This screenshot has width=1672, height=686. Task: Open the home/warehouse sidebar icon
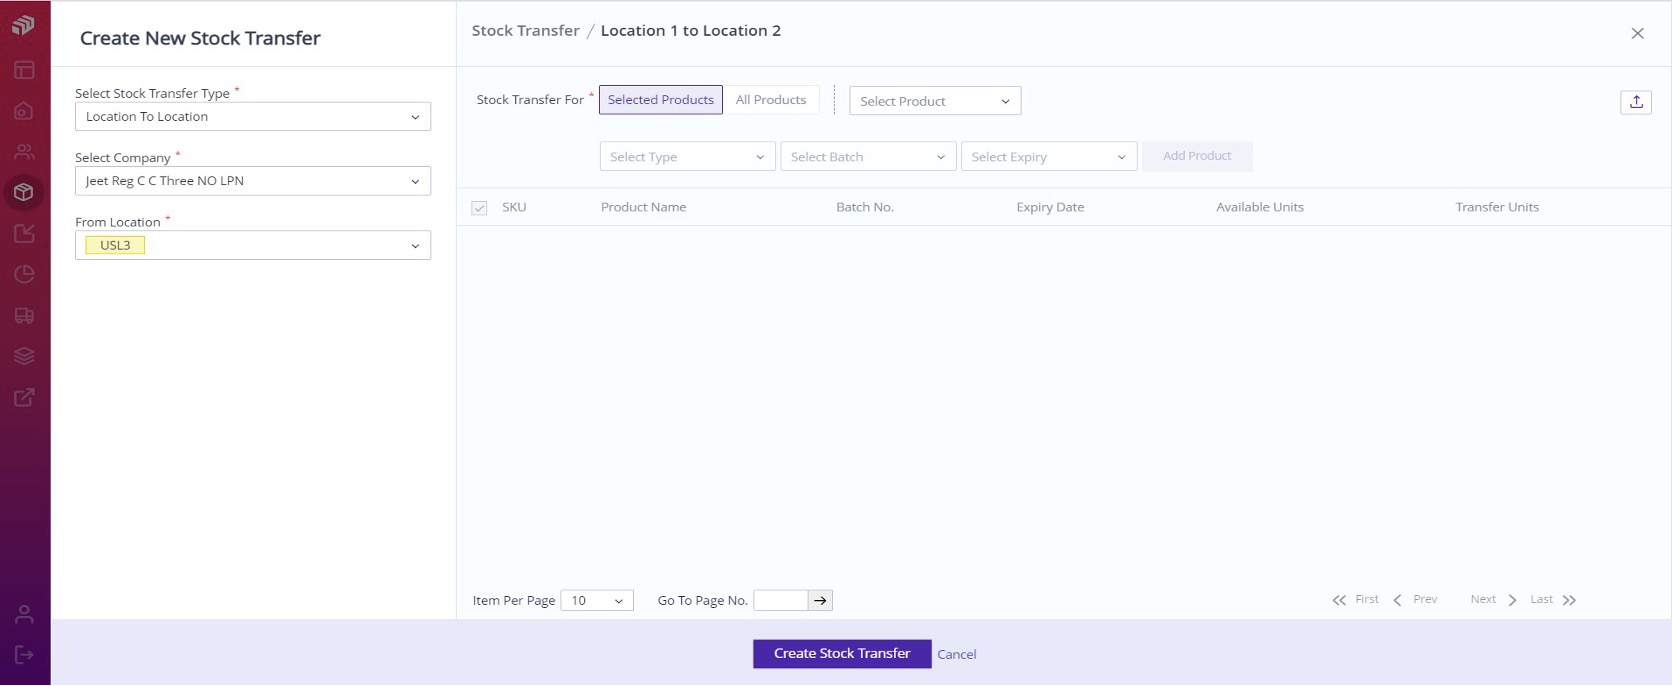(x=24, y=111)
